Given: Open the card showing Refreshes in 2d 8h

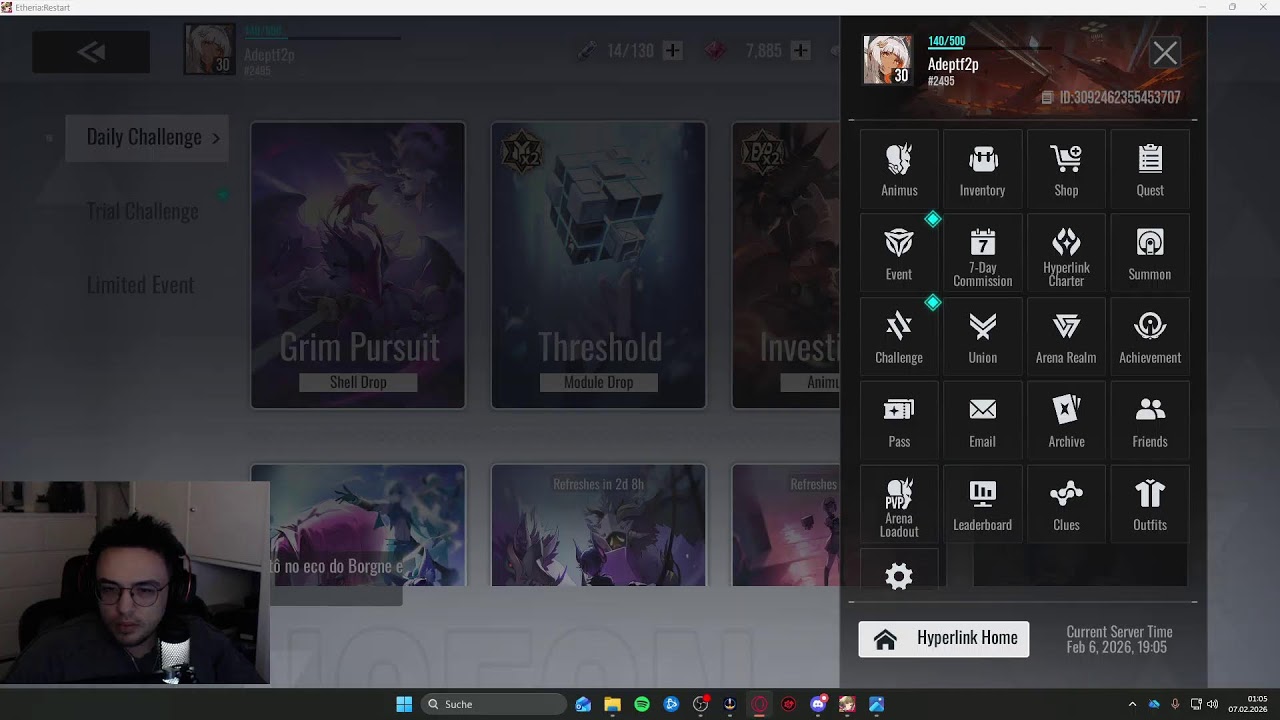Looking at the screenshot, I should pyautogui.click(x=598, y=525).
